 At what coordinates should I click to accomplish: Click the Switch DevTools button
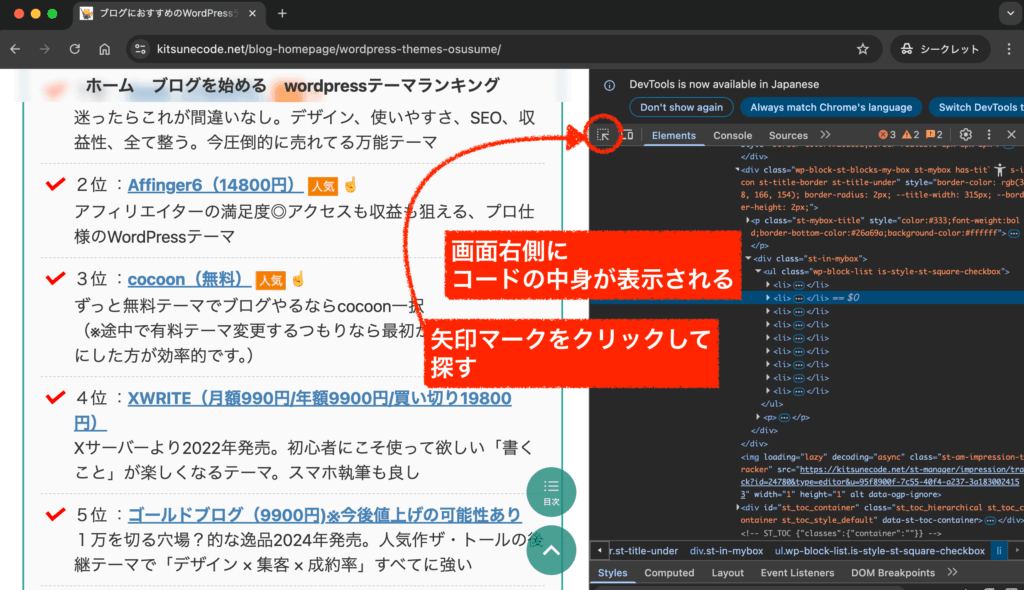pyautogui.click(x=976, y=107)
